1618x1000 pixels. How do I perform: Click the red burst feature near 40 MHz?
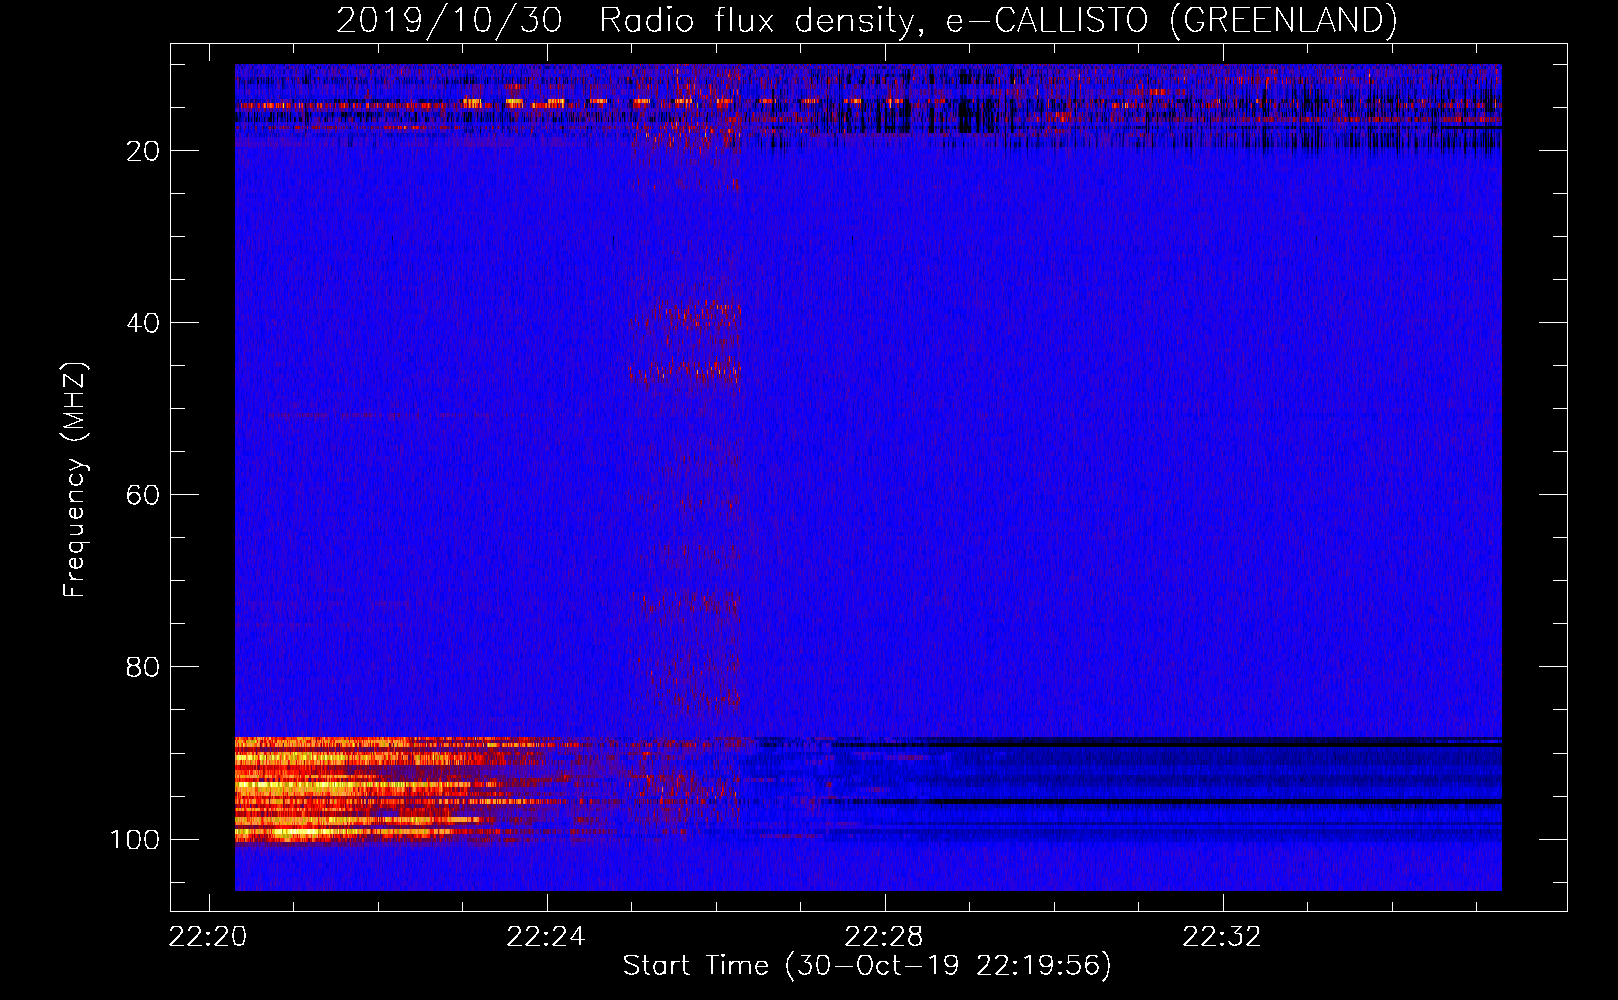pos(688,317)
